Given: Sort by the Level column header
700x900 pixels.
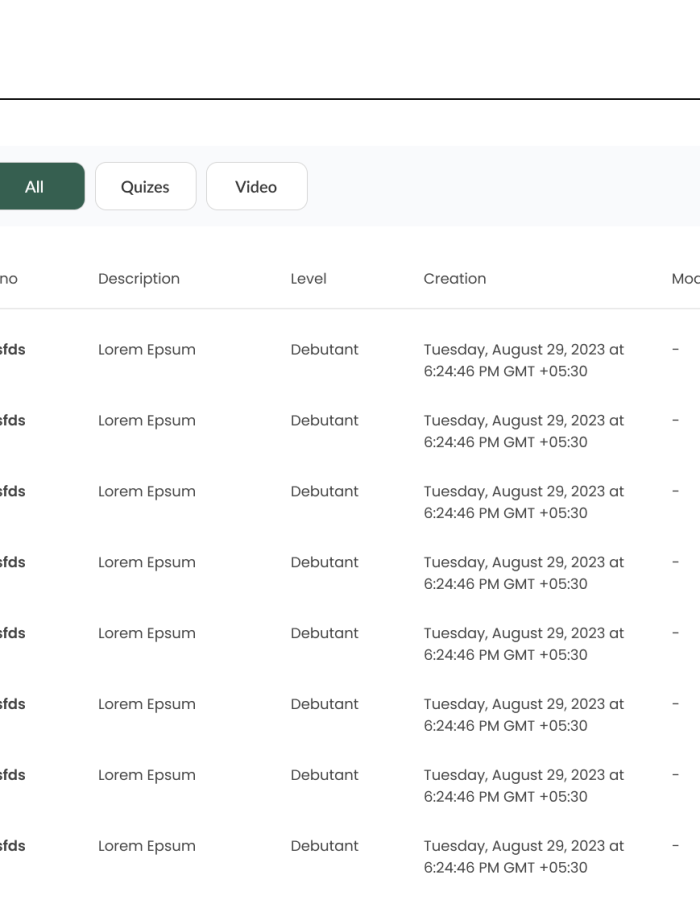Looking at the screenshot, I should 308,279.
